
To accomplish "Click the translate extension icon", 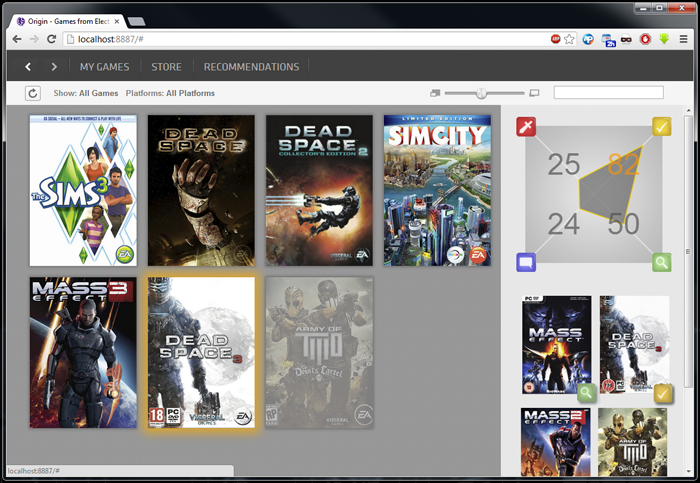I will (x=608, y=40).
